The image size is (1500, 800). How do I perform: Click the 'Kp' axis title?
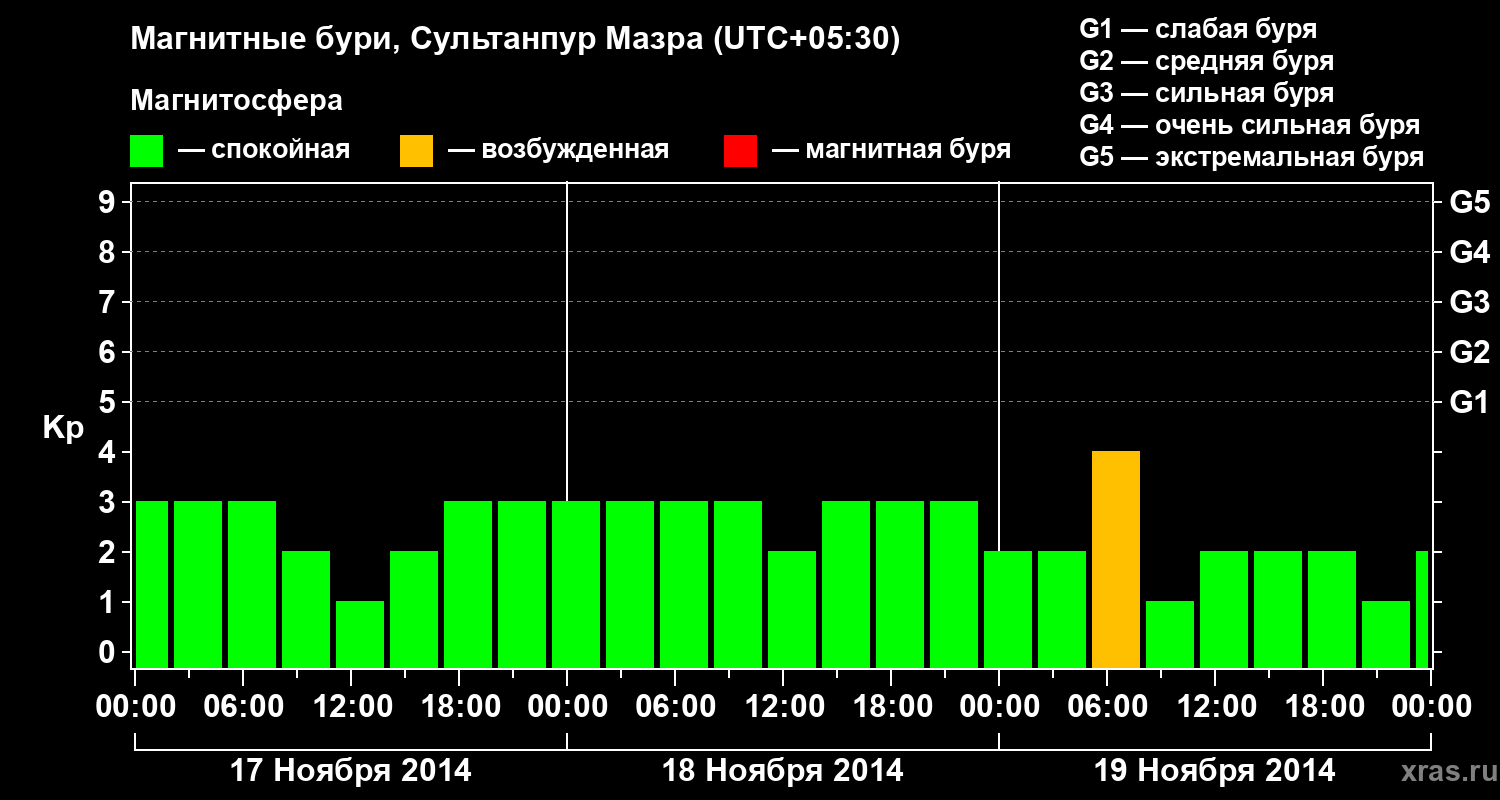coord(63,427)
